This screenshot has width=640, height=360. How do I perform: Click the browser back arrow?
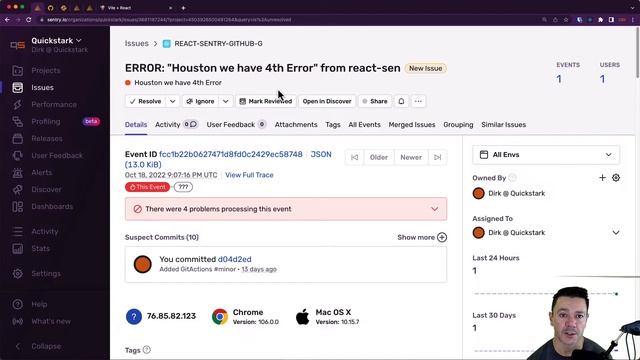pos(7,20)
